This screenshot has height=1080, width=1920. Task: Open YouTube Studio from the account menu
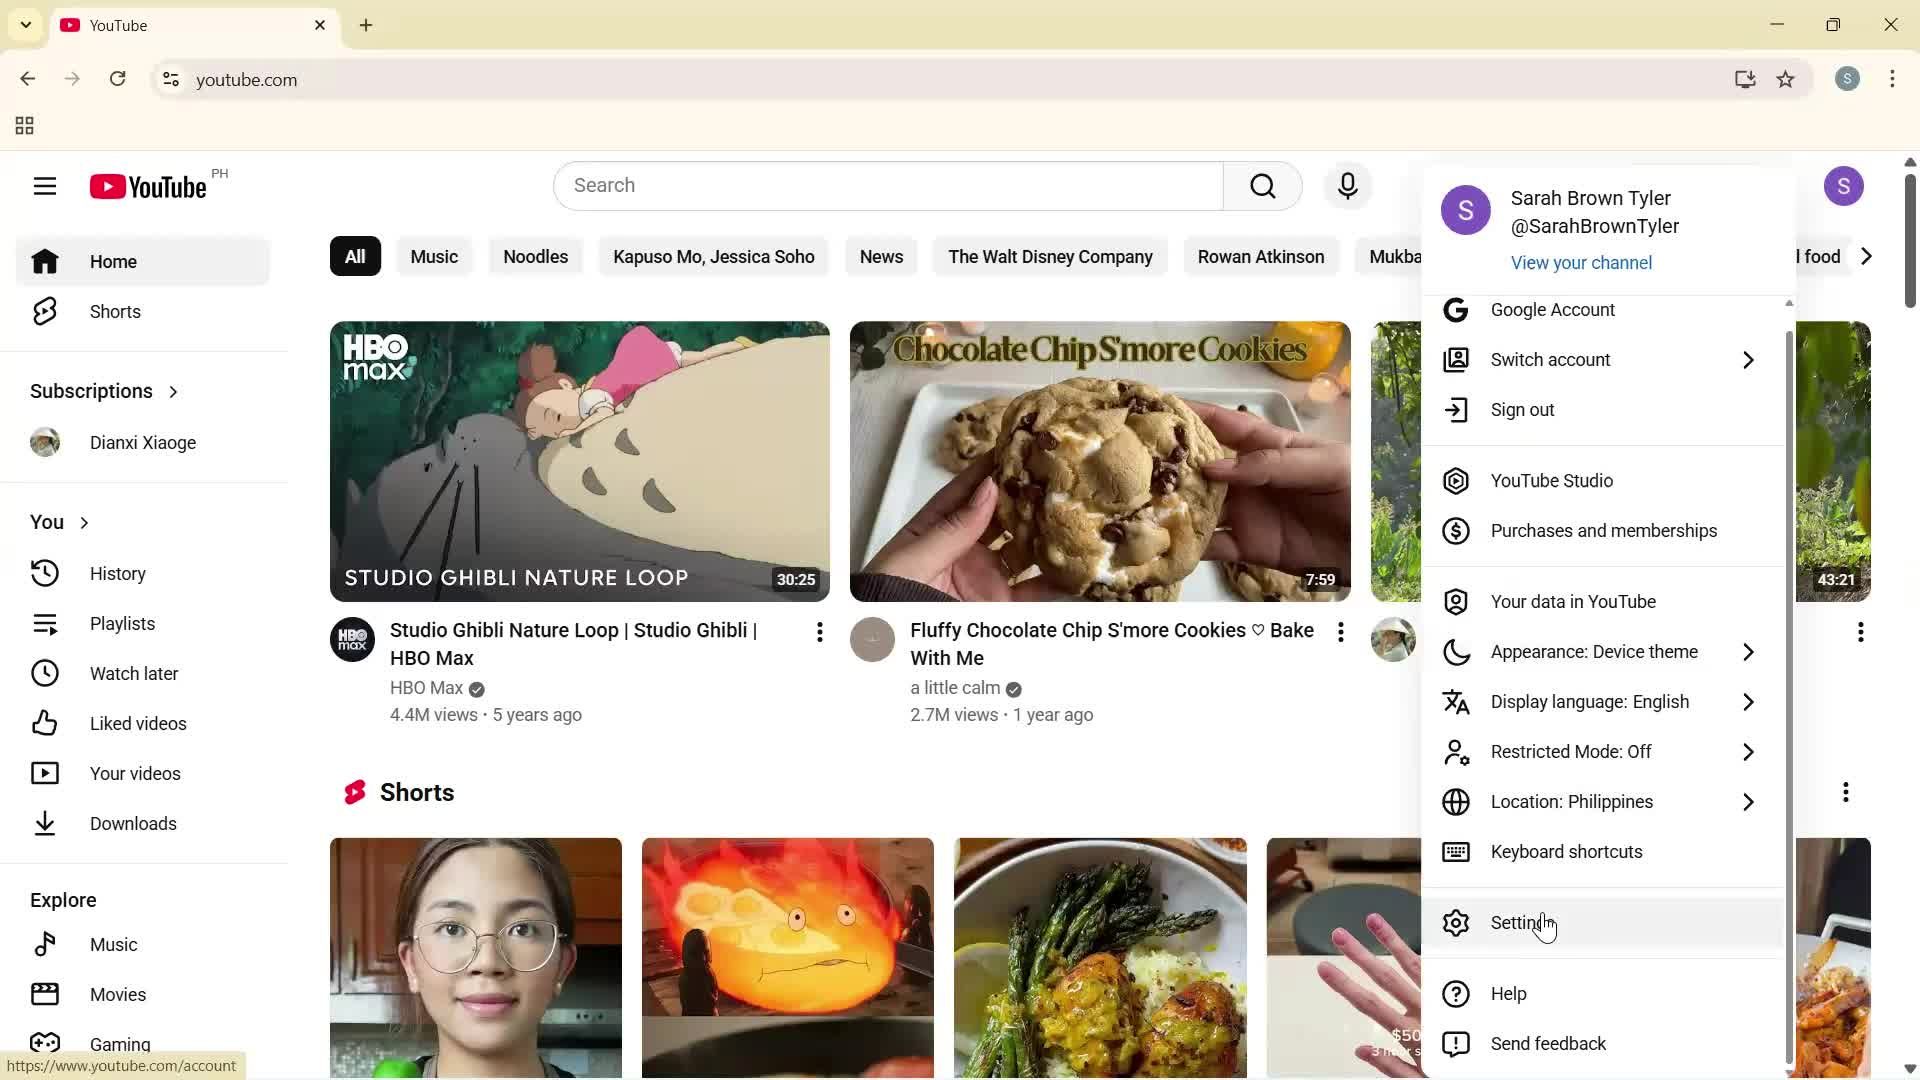1550,481
